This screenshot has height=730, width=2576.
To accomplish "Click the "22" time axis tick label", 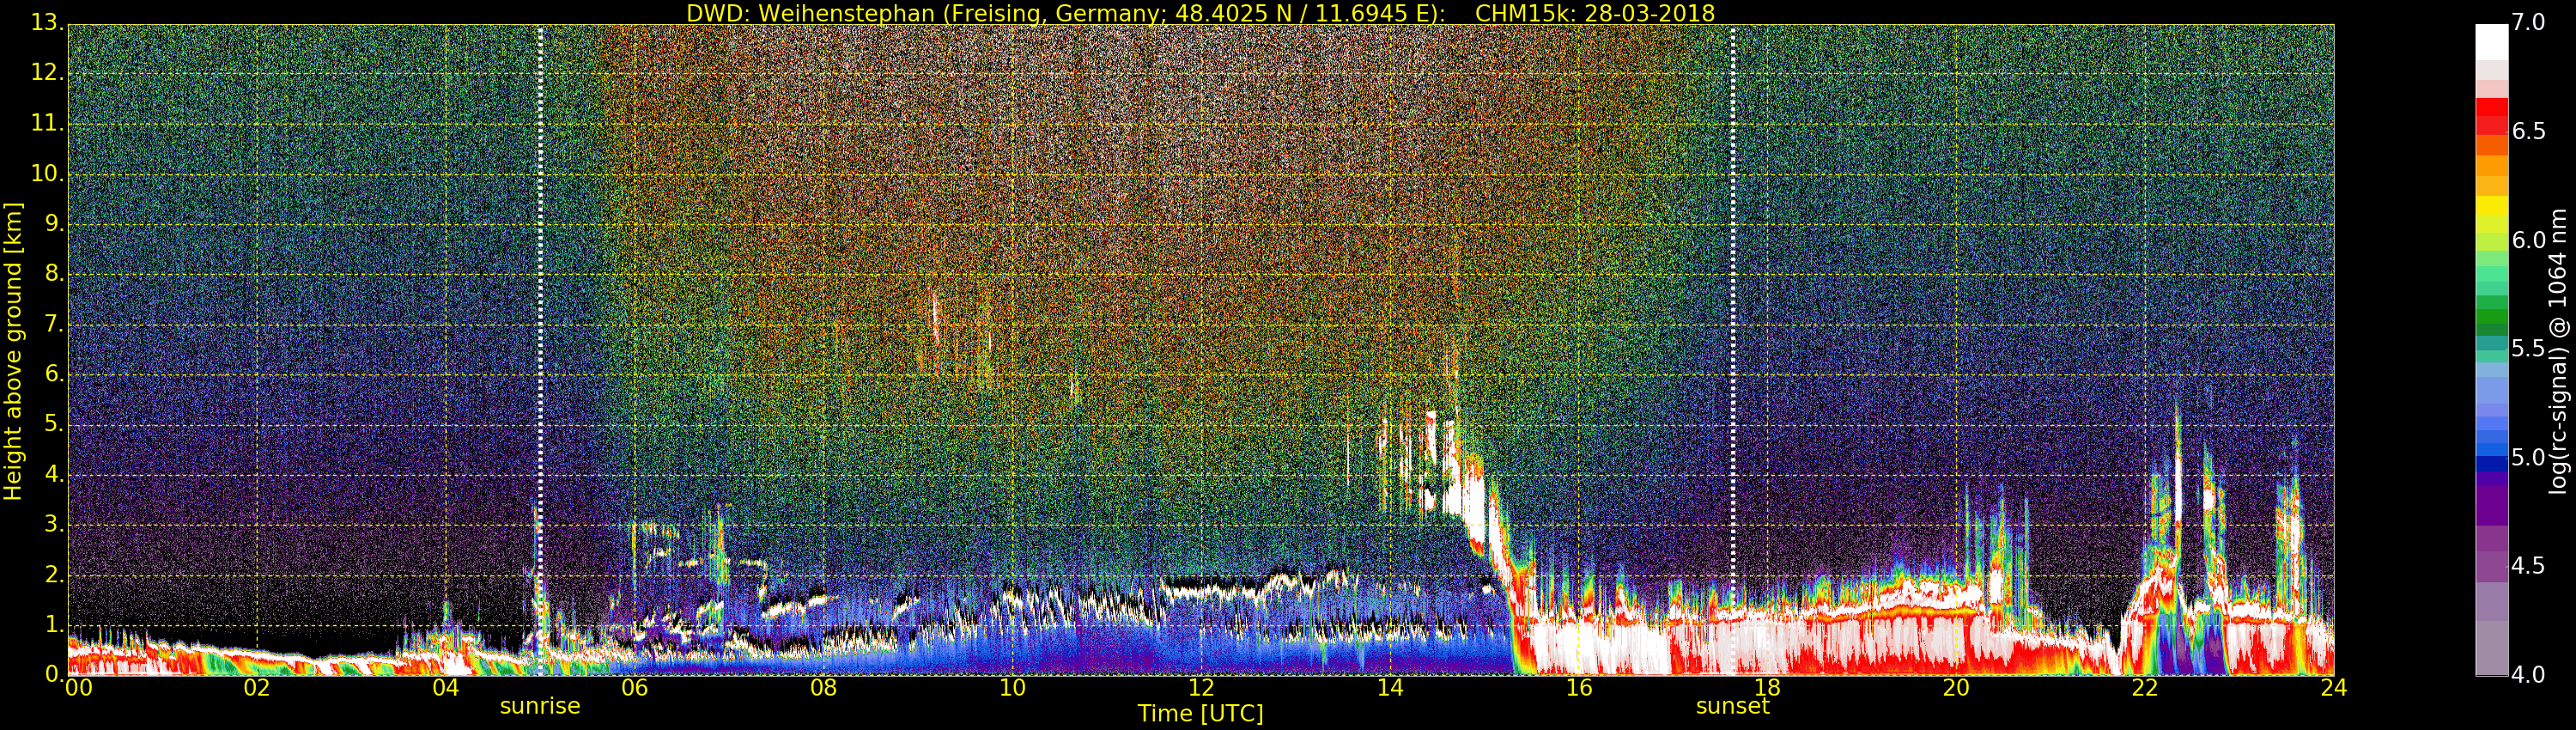I will pyautogui.click(x=2145, y=688).
